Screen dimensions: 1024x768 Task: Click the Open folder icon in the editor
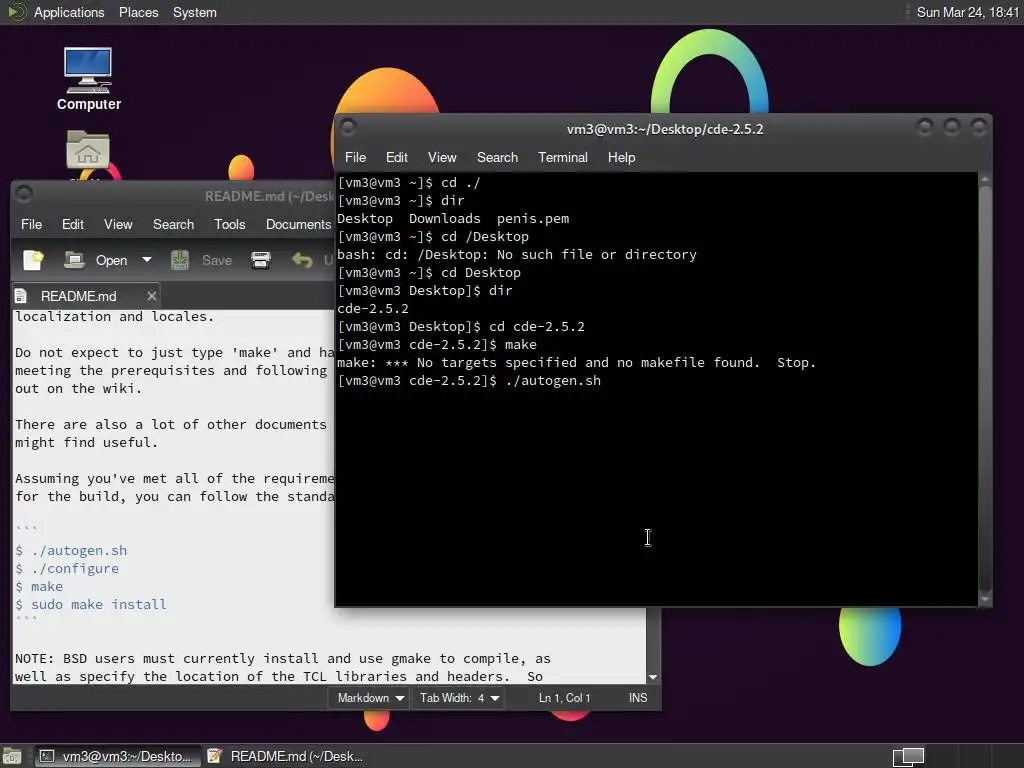pyautogui.click(x=74, y=260)
